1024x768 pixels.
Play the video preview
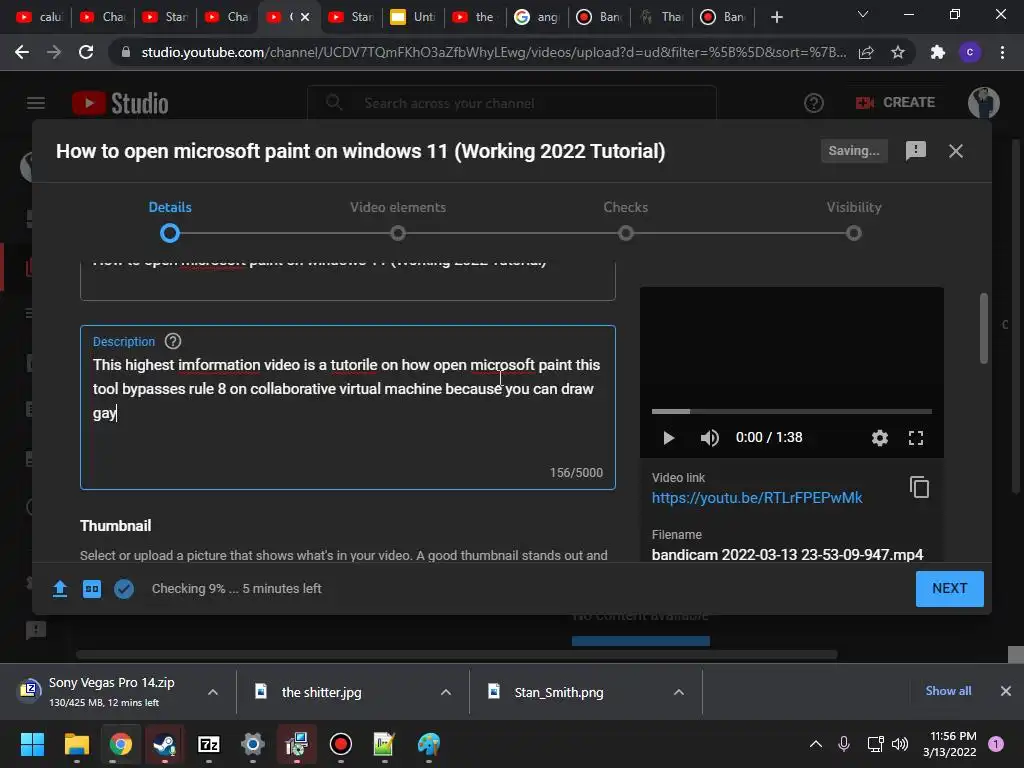[668, 438]
